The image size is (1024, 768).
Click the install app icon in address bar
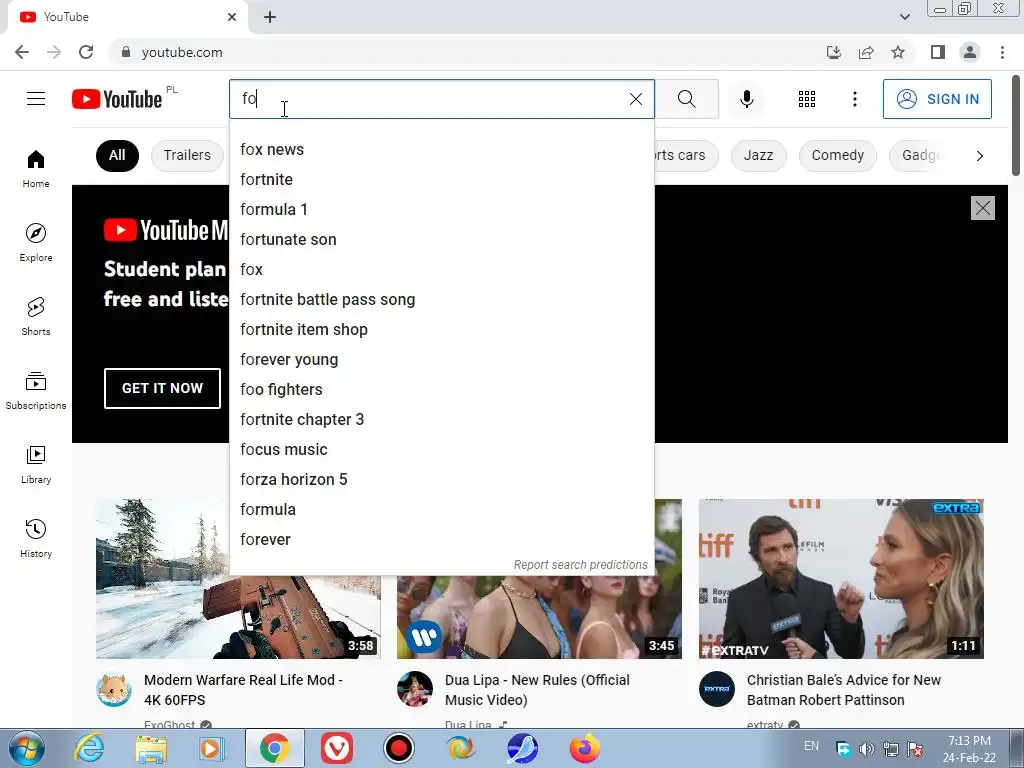pos(834,52)
